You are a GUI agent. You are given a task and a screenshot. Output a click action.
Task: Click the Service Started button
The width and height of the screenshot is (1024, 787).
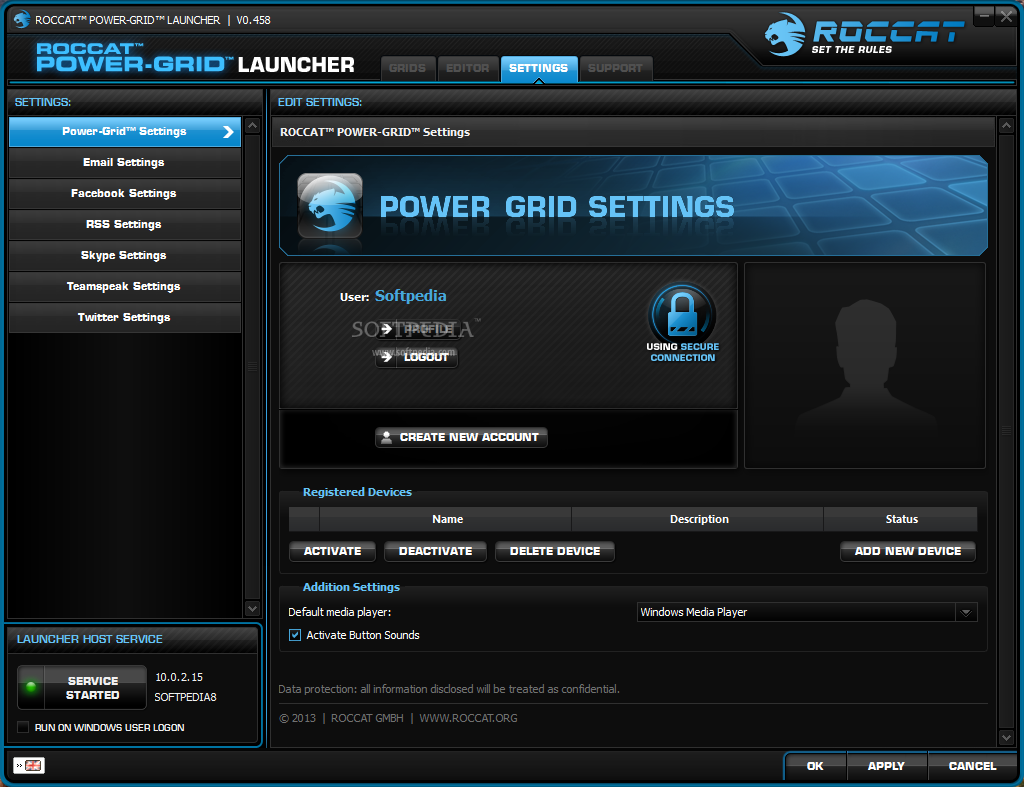[x=82, y=687]
